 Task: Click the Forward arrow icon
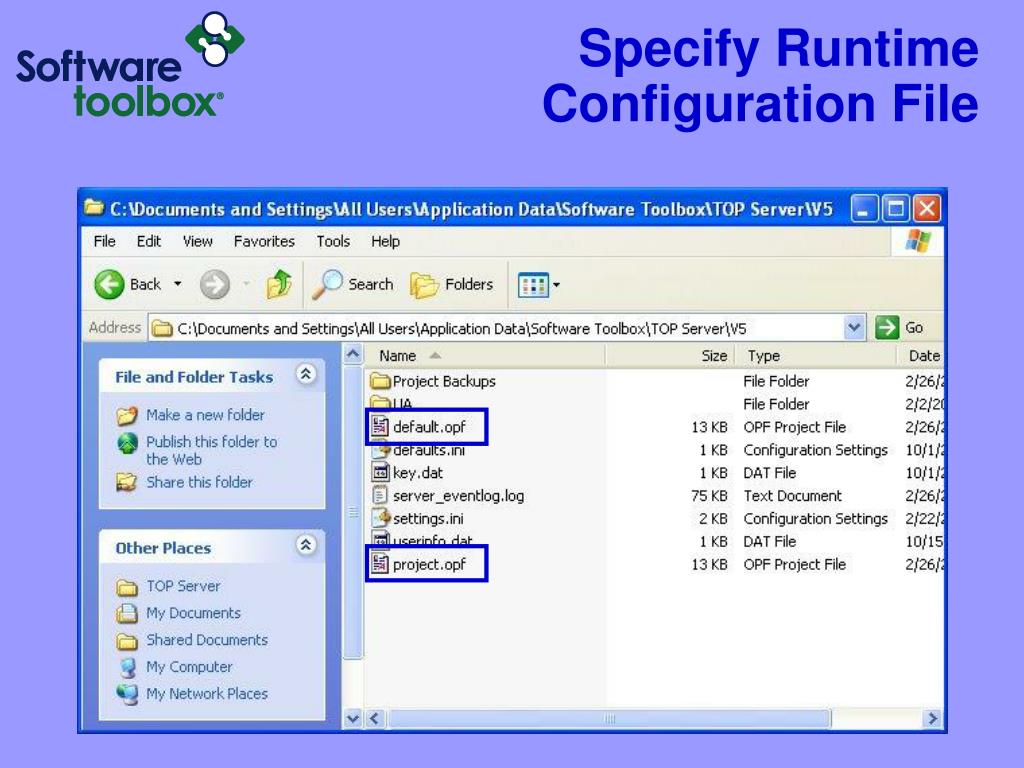coord(214,285)
